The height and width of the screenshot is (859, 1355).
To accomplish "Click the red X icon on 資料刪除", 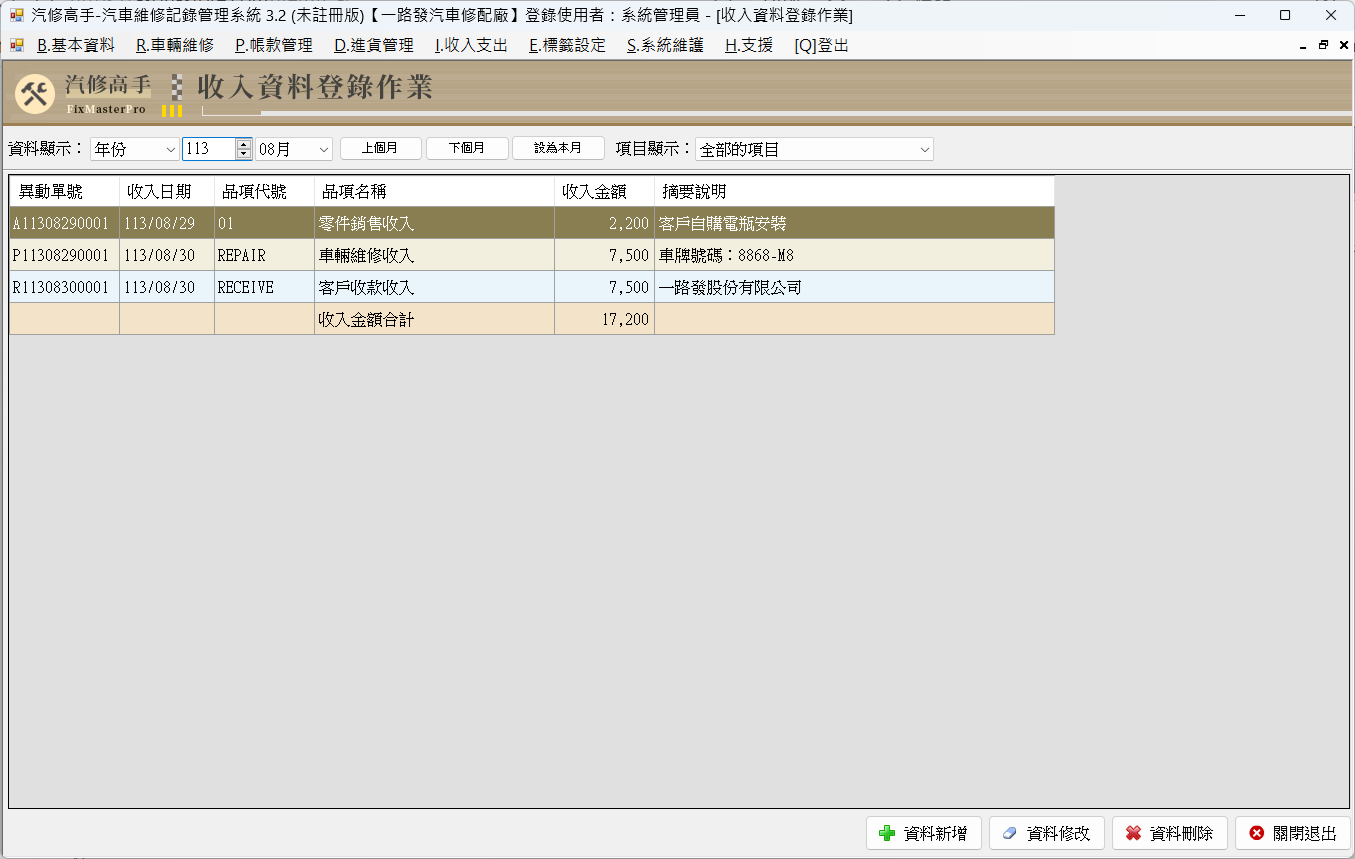I will click(1133, 833).
